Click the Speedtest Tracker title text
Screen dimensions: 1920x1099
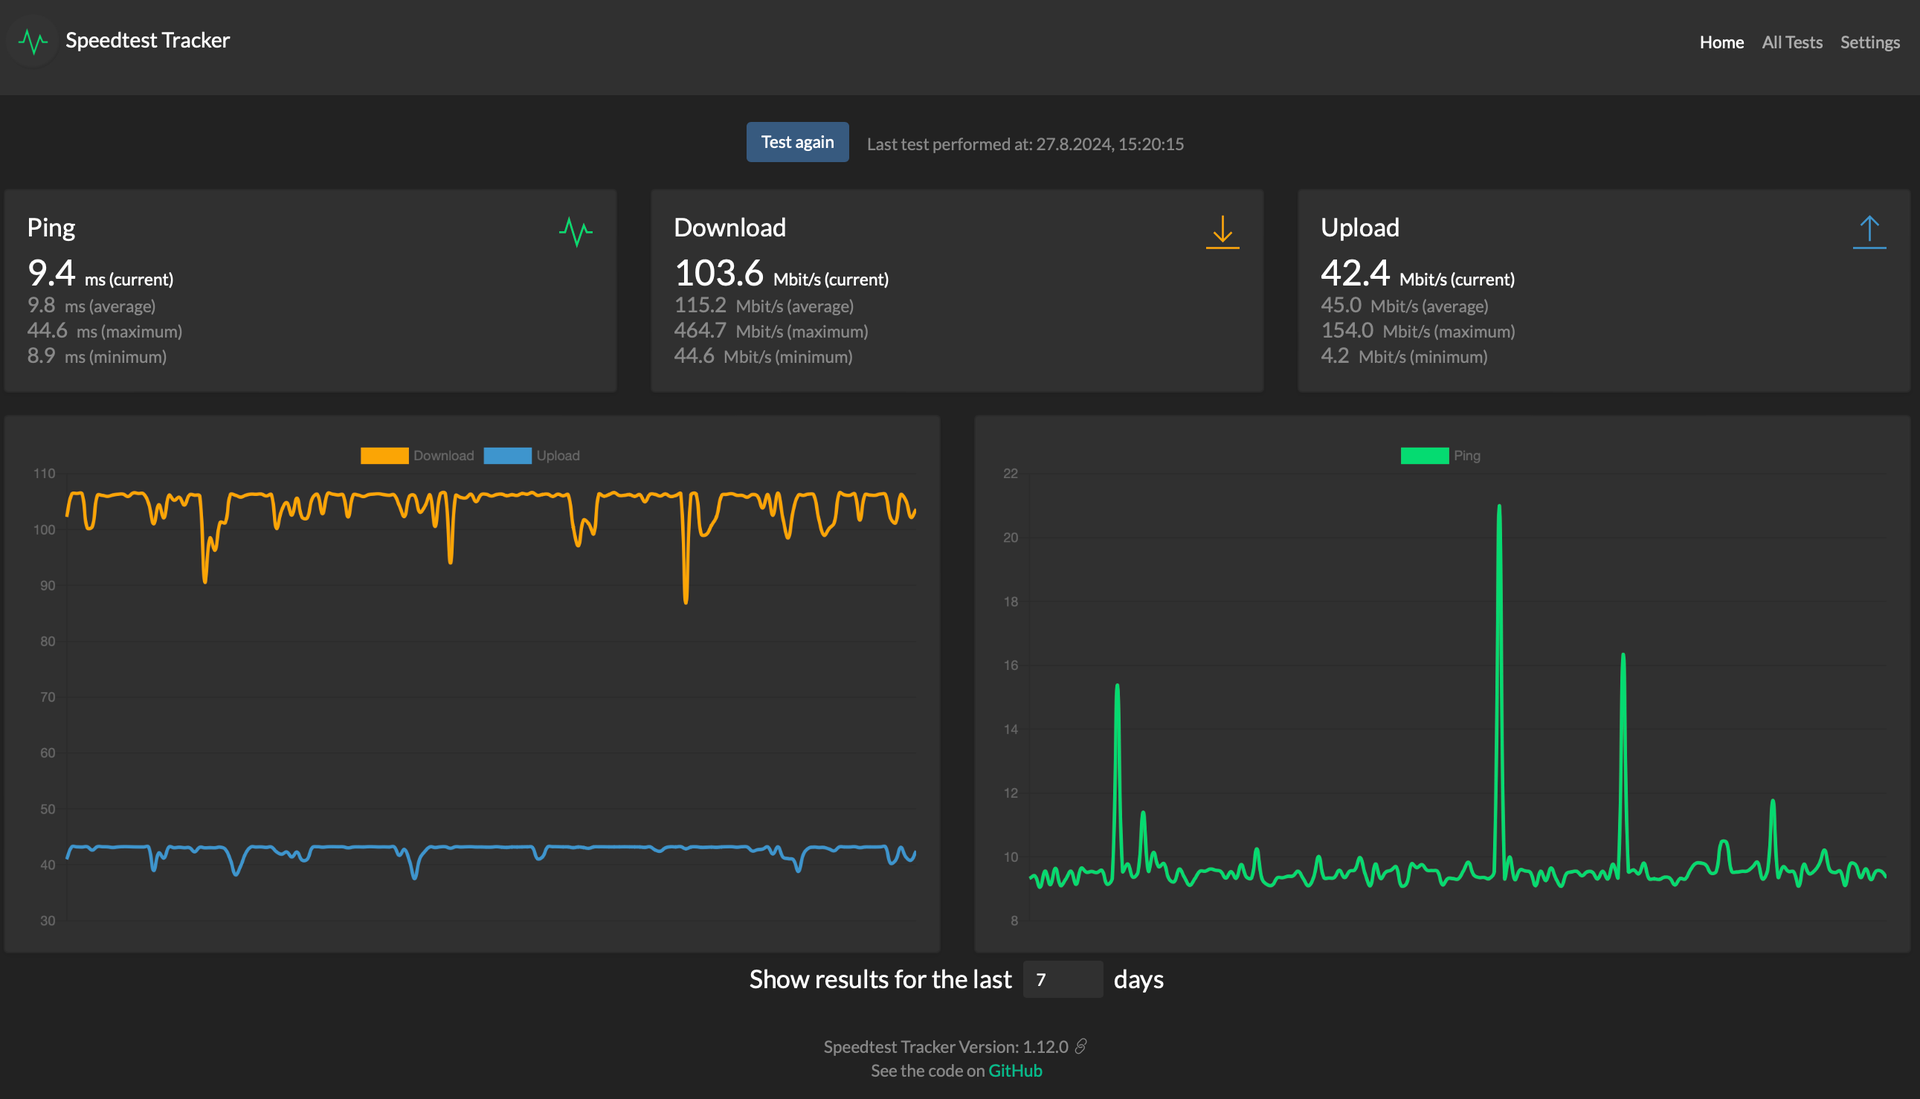pyautogui.click(x=148, y=40)
